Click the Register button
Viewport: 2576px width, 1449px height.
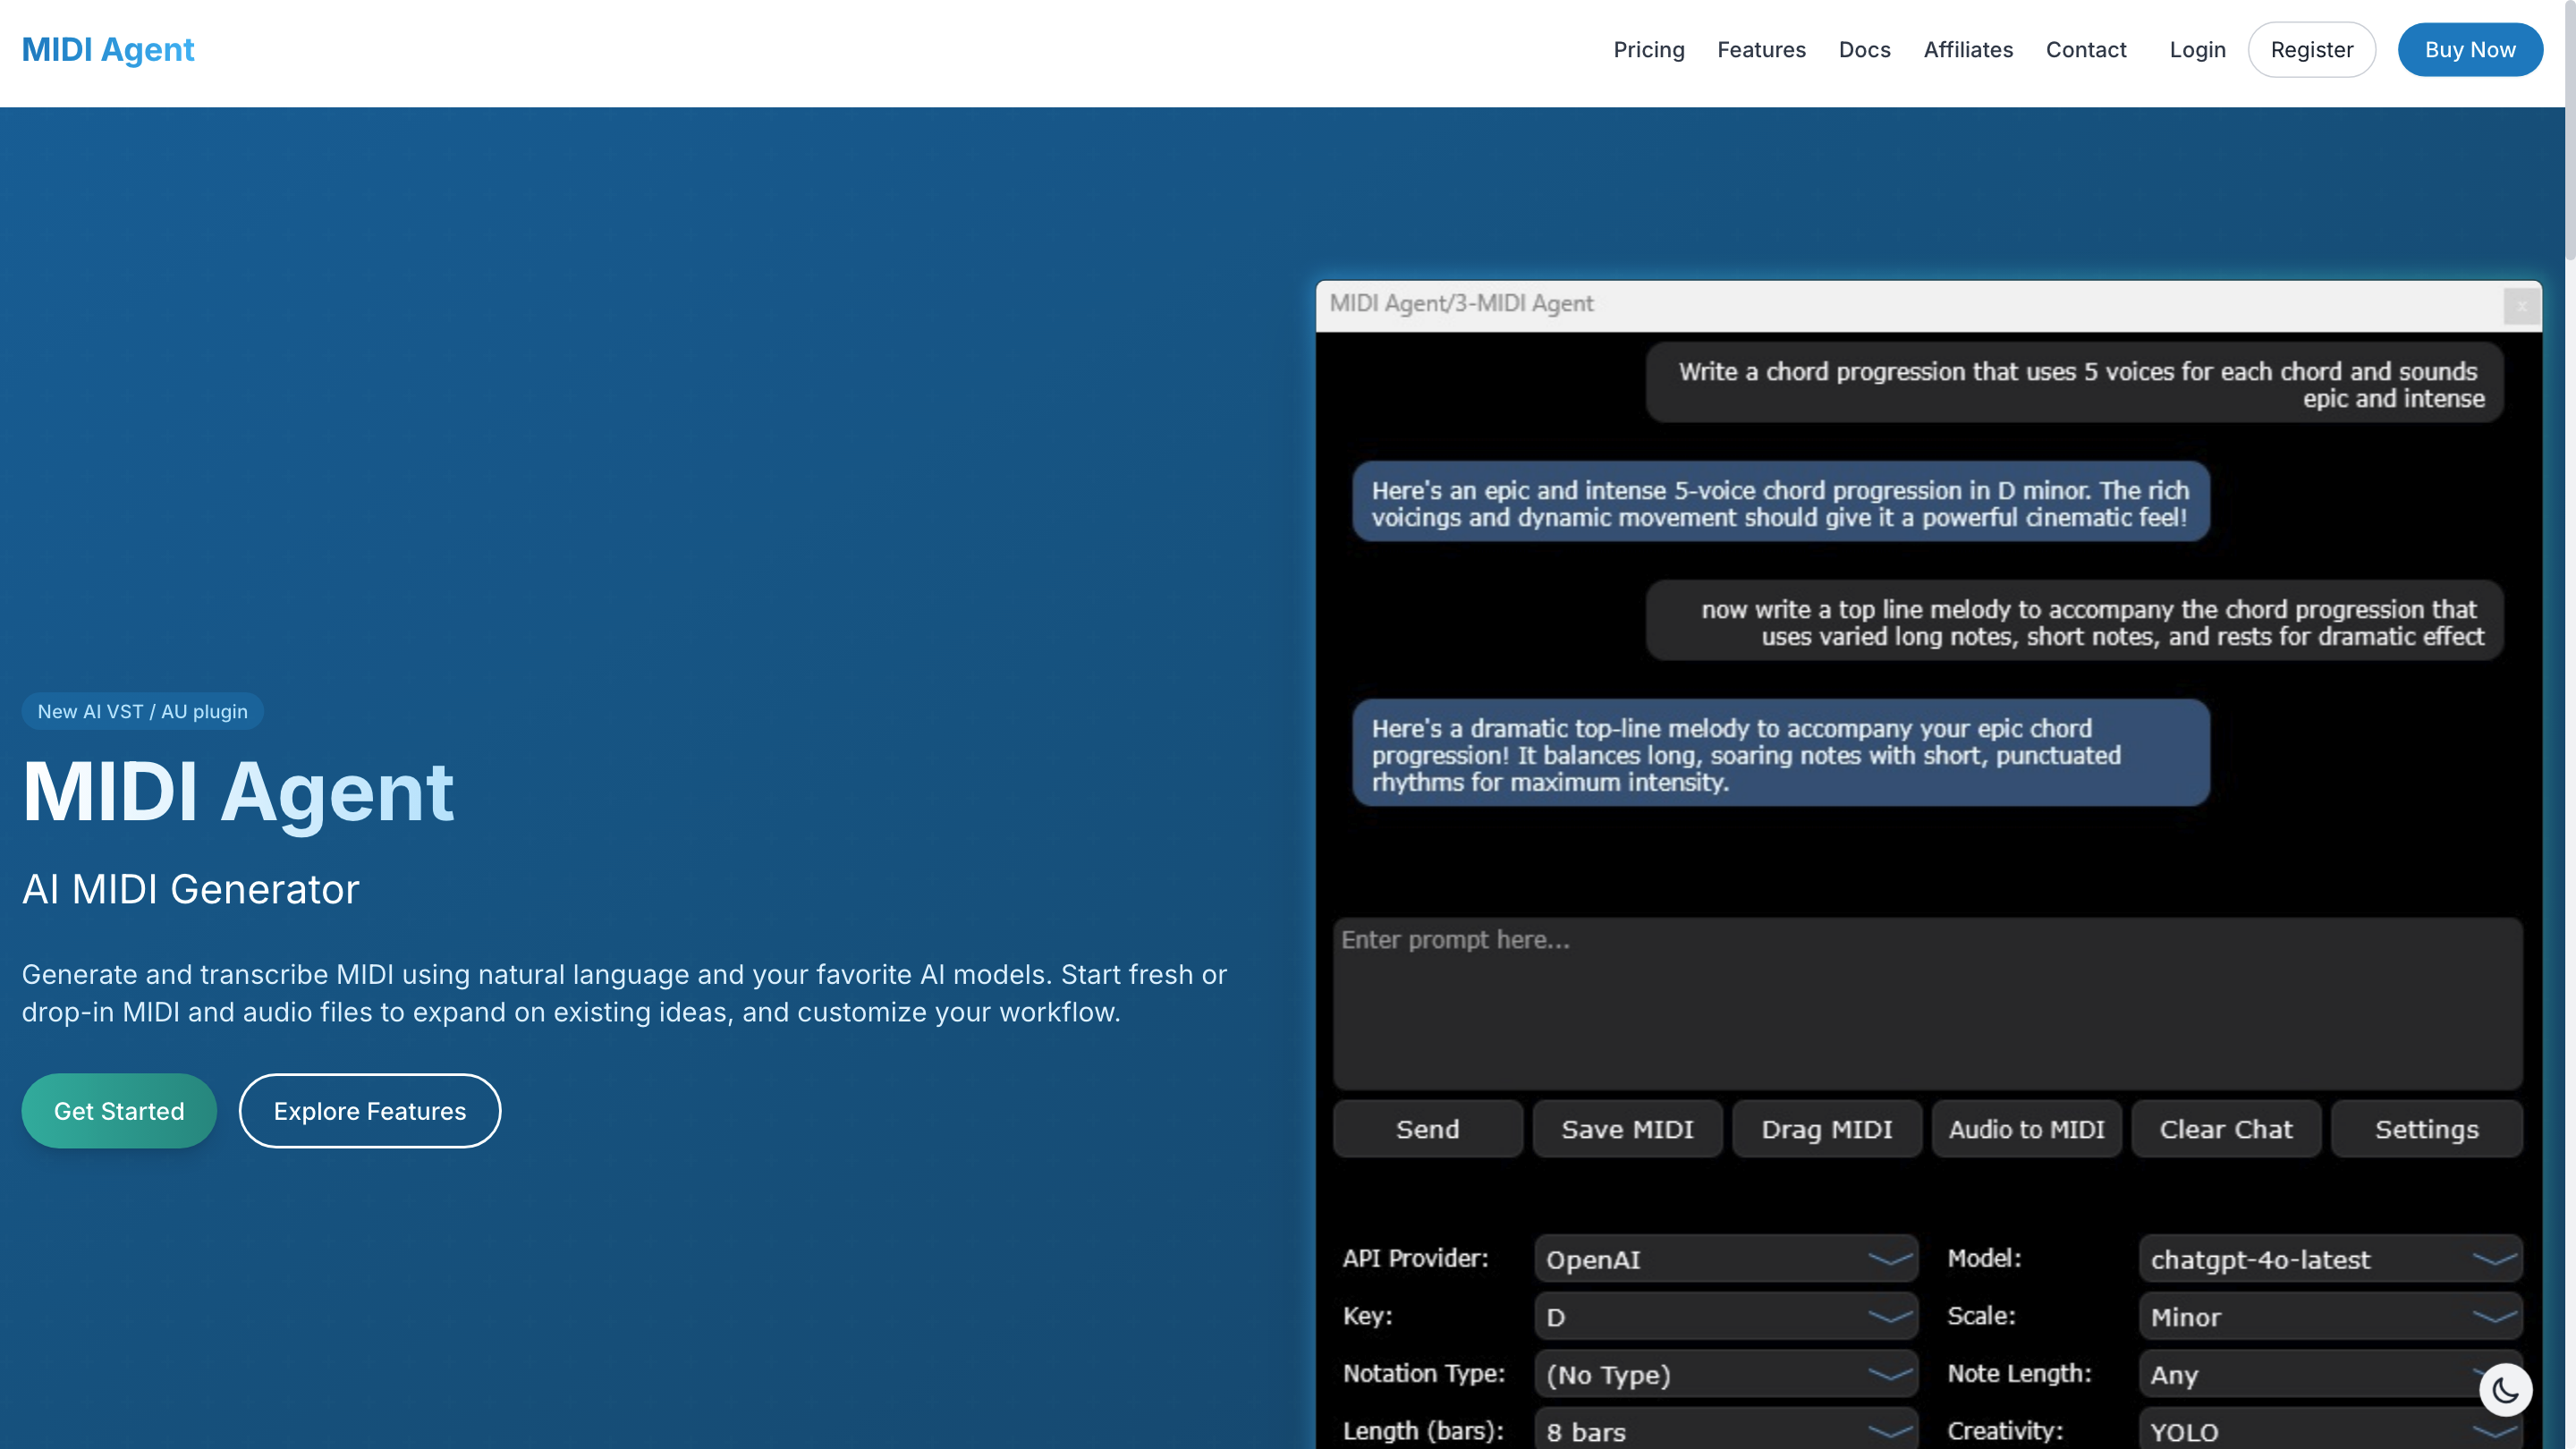2311,49
